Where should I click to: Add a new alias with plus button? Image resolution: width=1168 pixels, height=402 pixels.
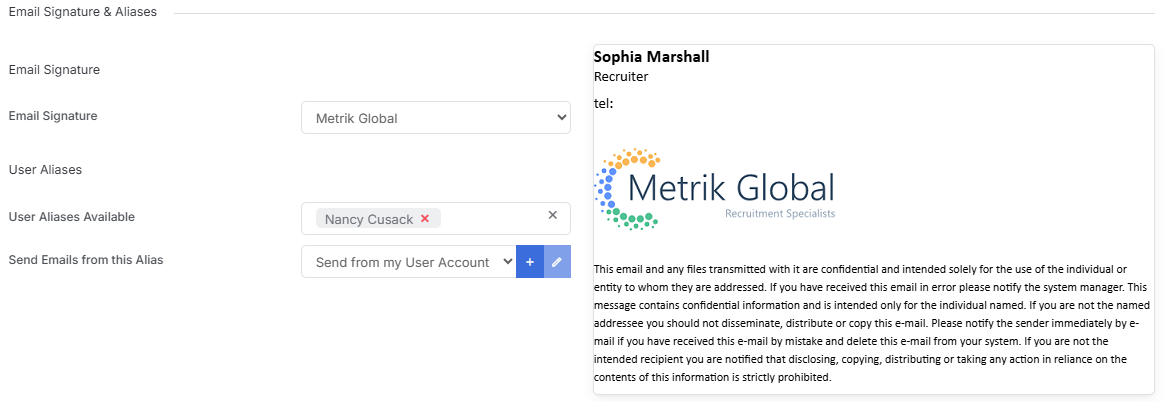(530, 262)
